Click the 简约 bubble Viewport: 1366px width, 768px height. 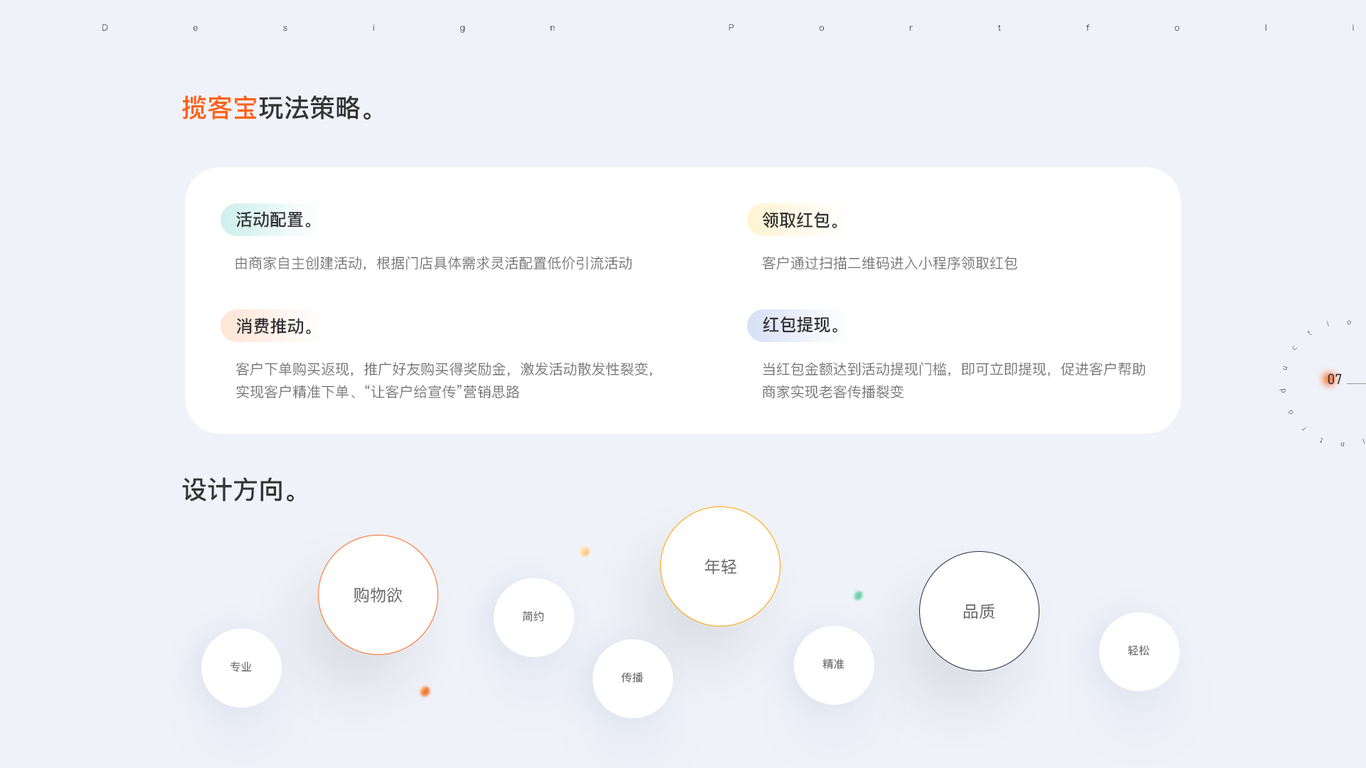(534, 617)
